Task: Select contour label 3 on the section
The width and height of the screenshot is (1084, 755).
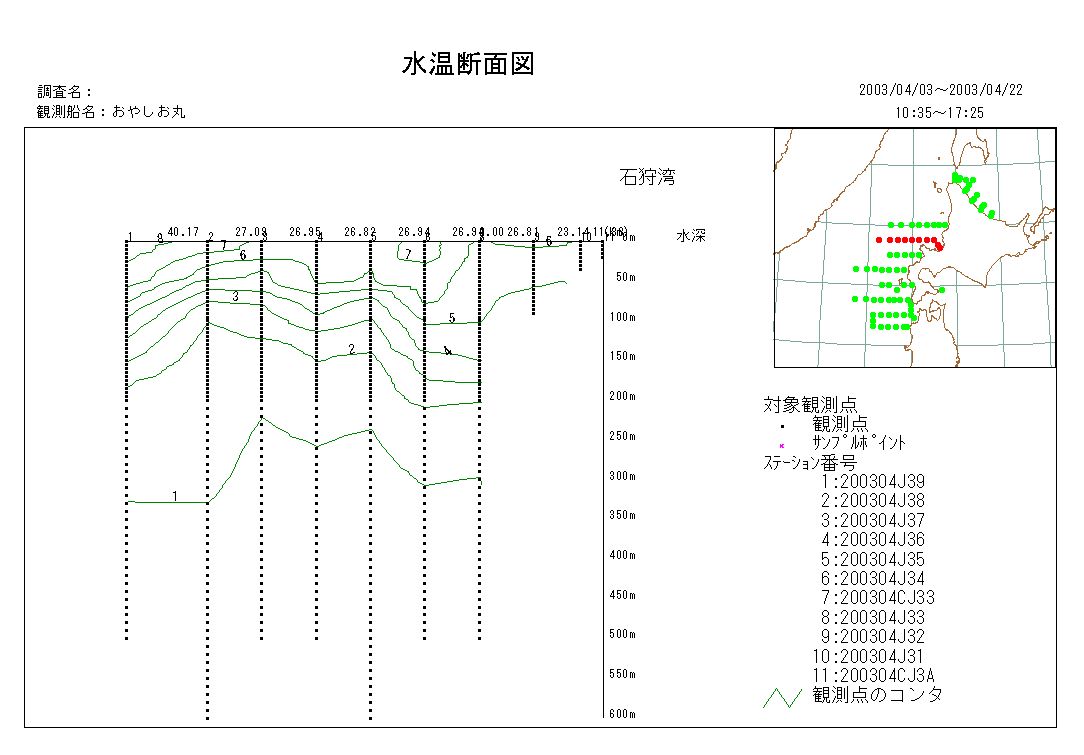Action: click(235, 297)
